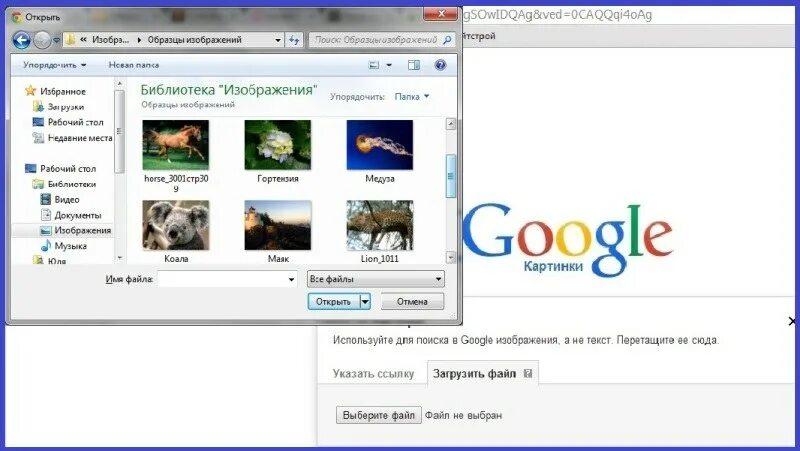
Task: Open help with the question mark icon
Action: [440, 65]
